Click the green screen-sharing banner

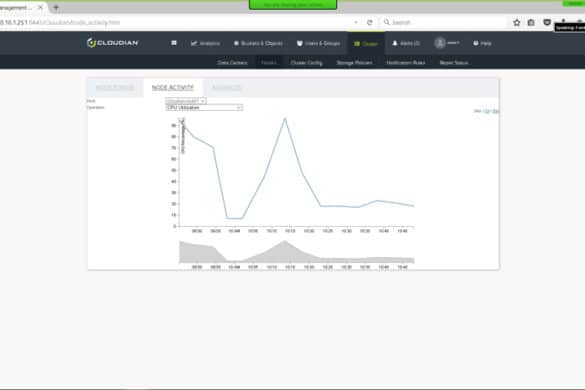(293, 4)
